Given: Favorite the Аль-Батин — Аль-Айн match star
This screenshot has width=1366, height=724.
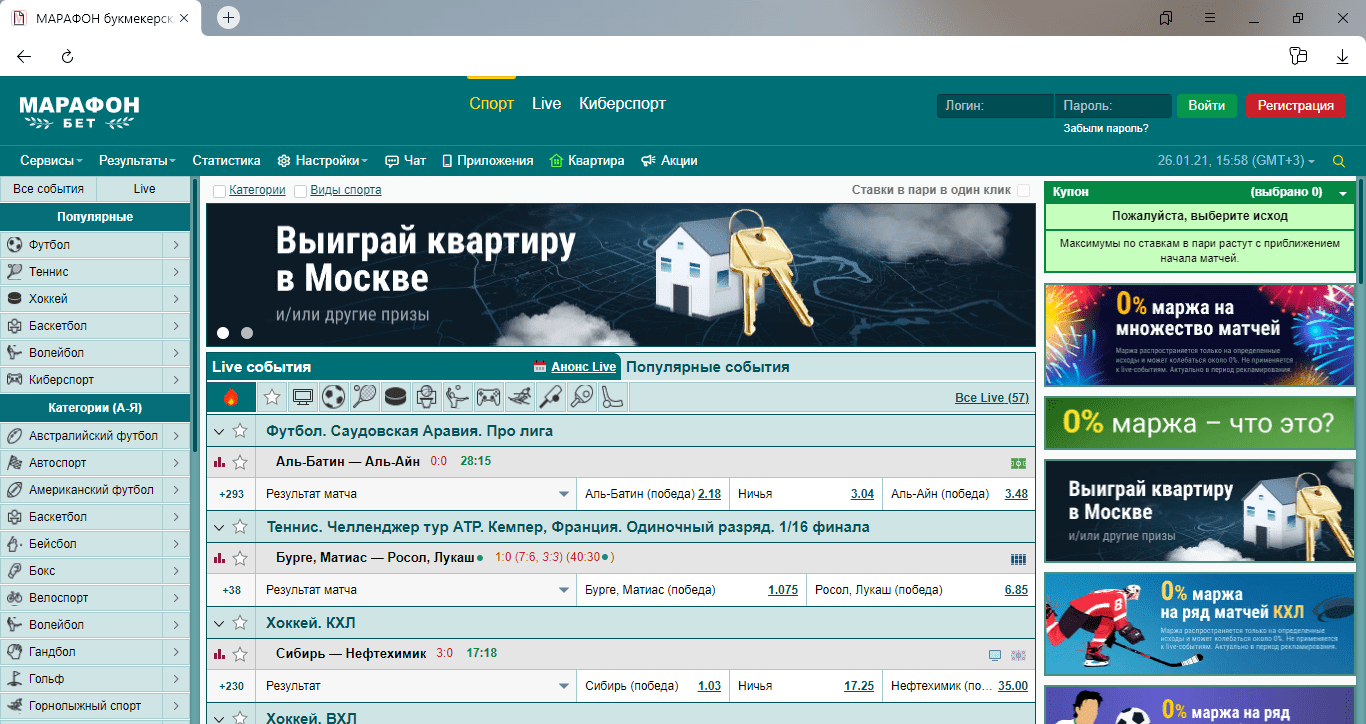Looking at the screenshot, I should click(x=240, y=462).
